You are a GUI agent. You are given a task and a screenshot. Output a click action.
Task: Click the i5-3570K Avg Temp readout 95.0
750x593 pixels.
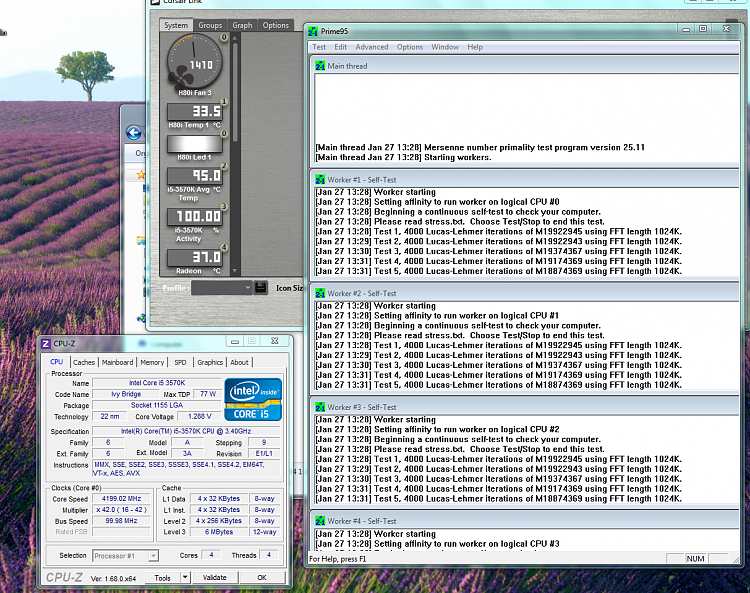pyautogui.click(x=195, y=176)
